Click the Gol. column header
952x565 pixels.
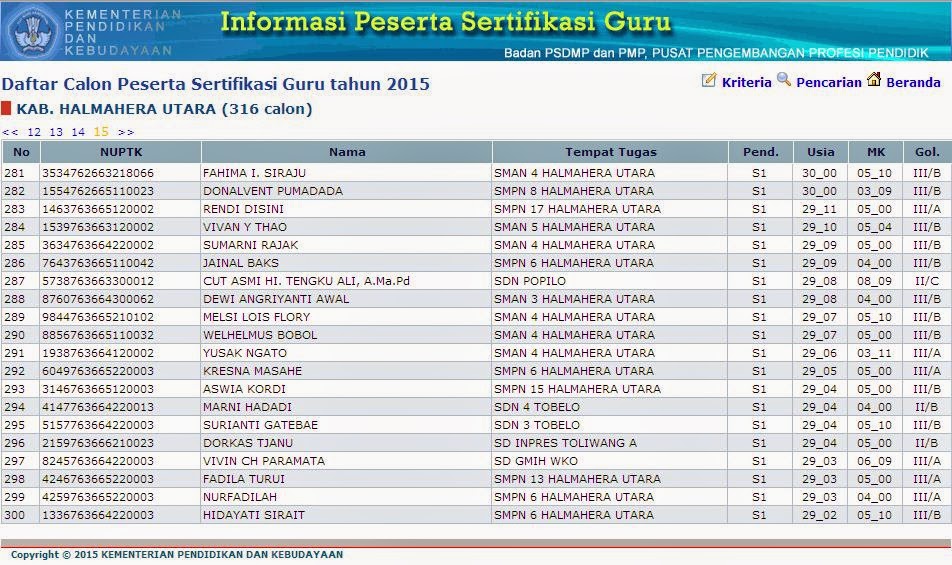[x=927, y=152]
